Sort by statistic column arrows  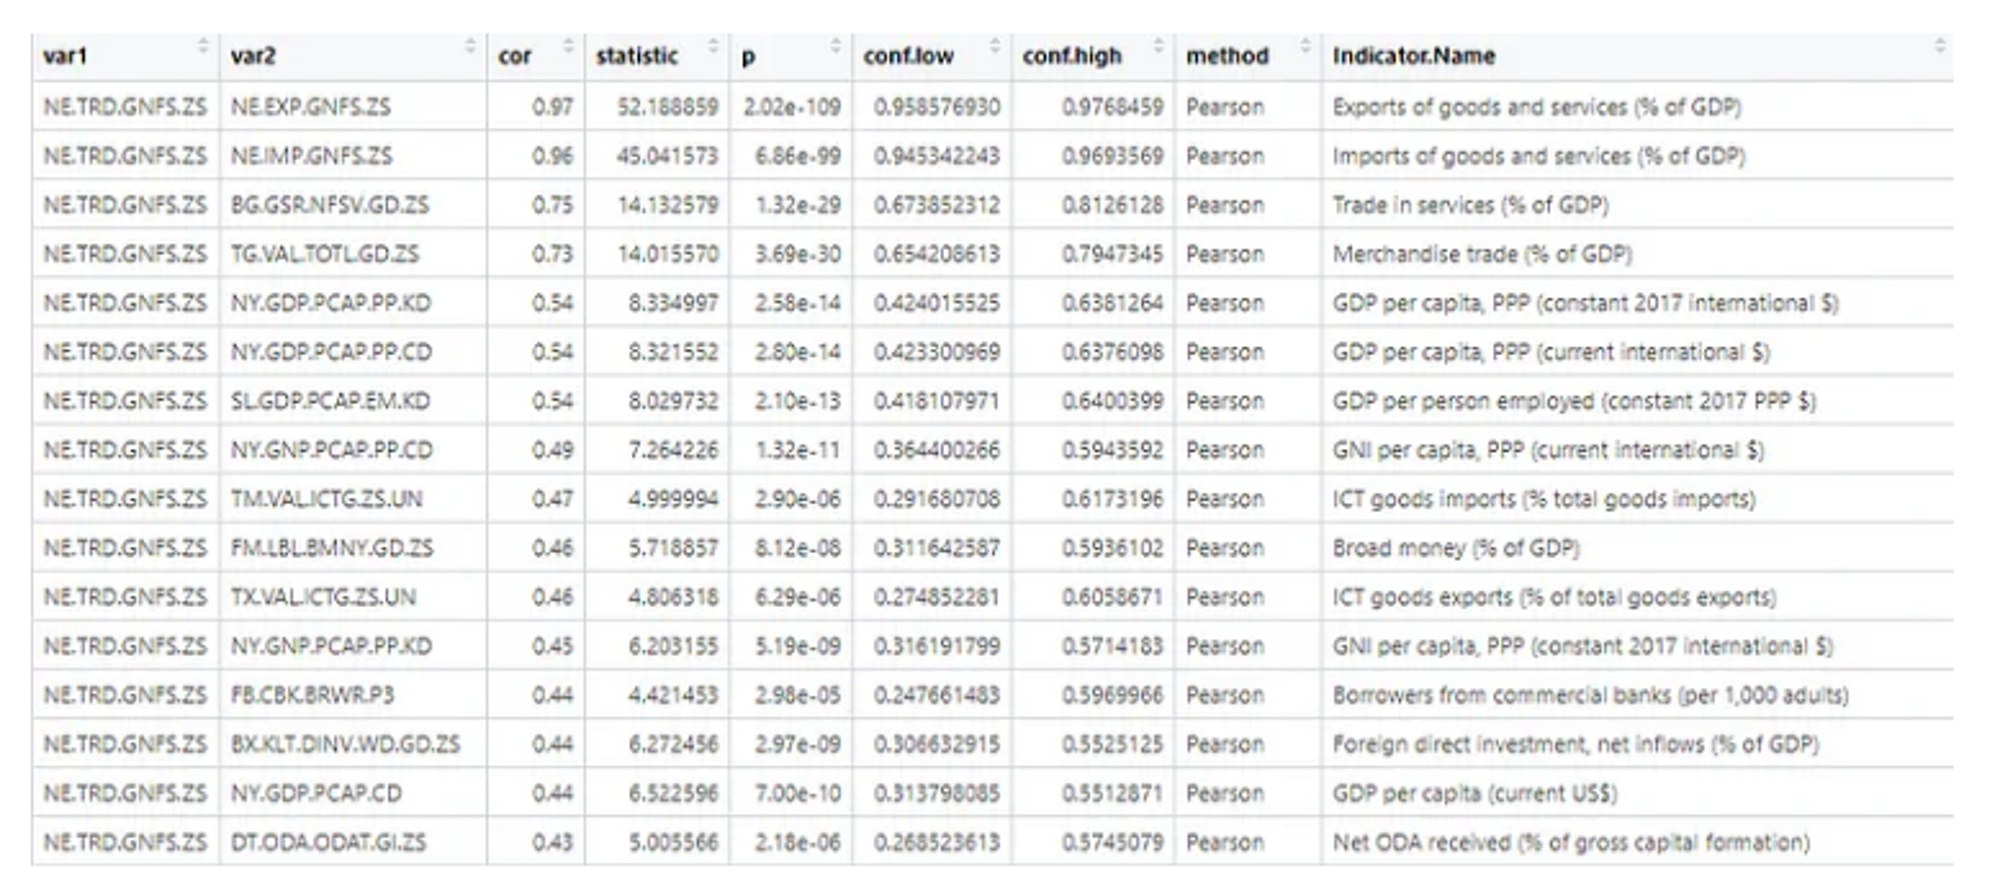713,46
